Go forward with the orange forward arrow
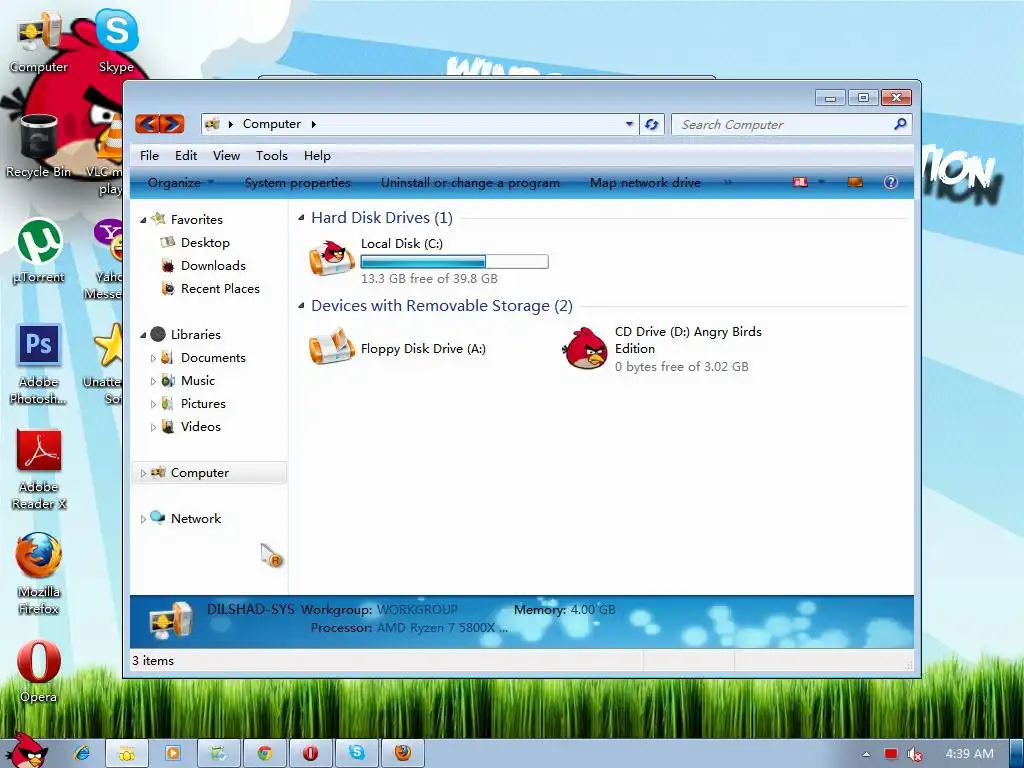Screen dimensions: 1024x768 172,124
